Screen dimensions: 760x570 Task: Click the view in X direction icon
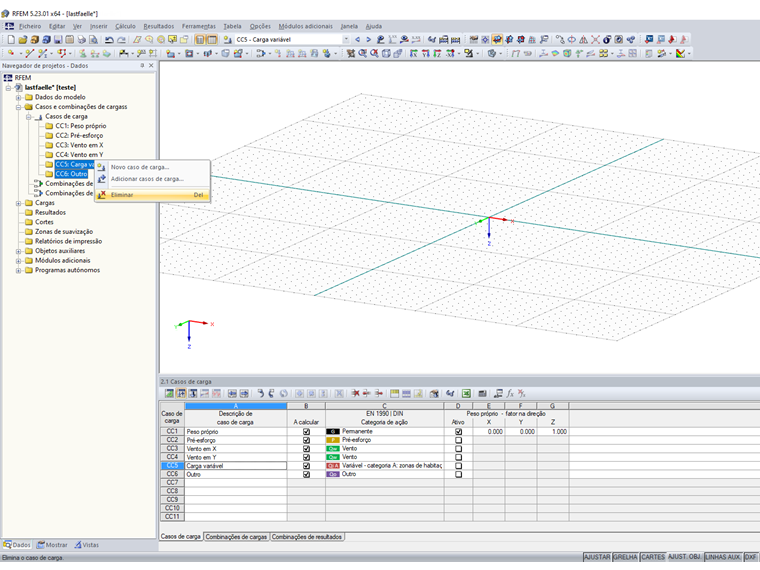[414, 53]
